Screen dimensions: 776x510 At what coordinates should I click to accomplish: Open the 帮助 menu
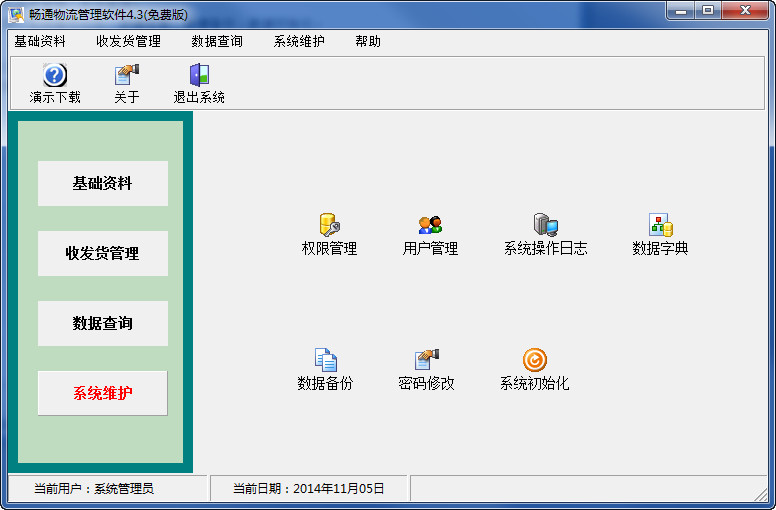click(368, 42)
